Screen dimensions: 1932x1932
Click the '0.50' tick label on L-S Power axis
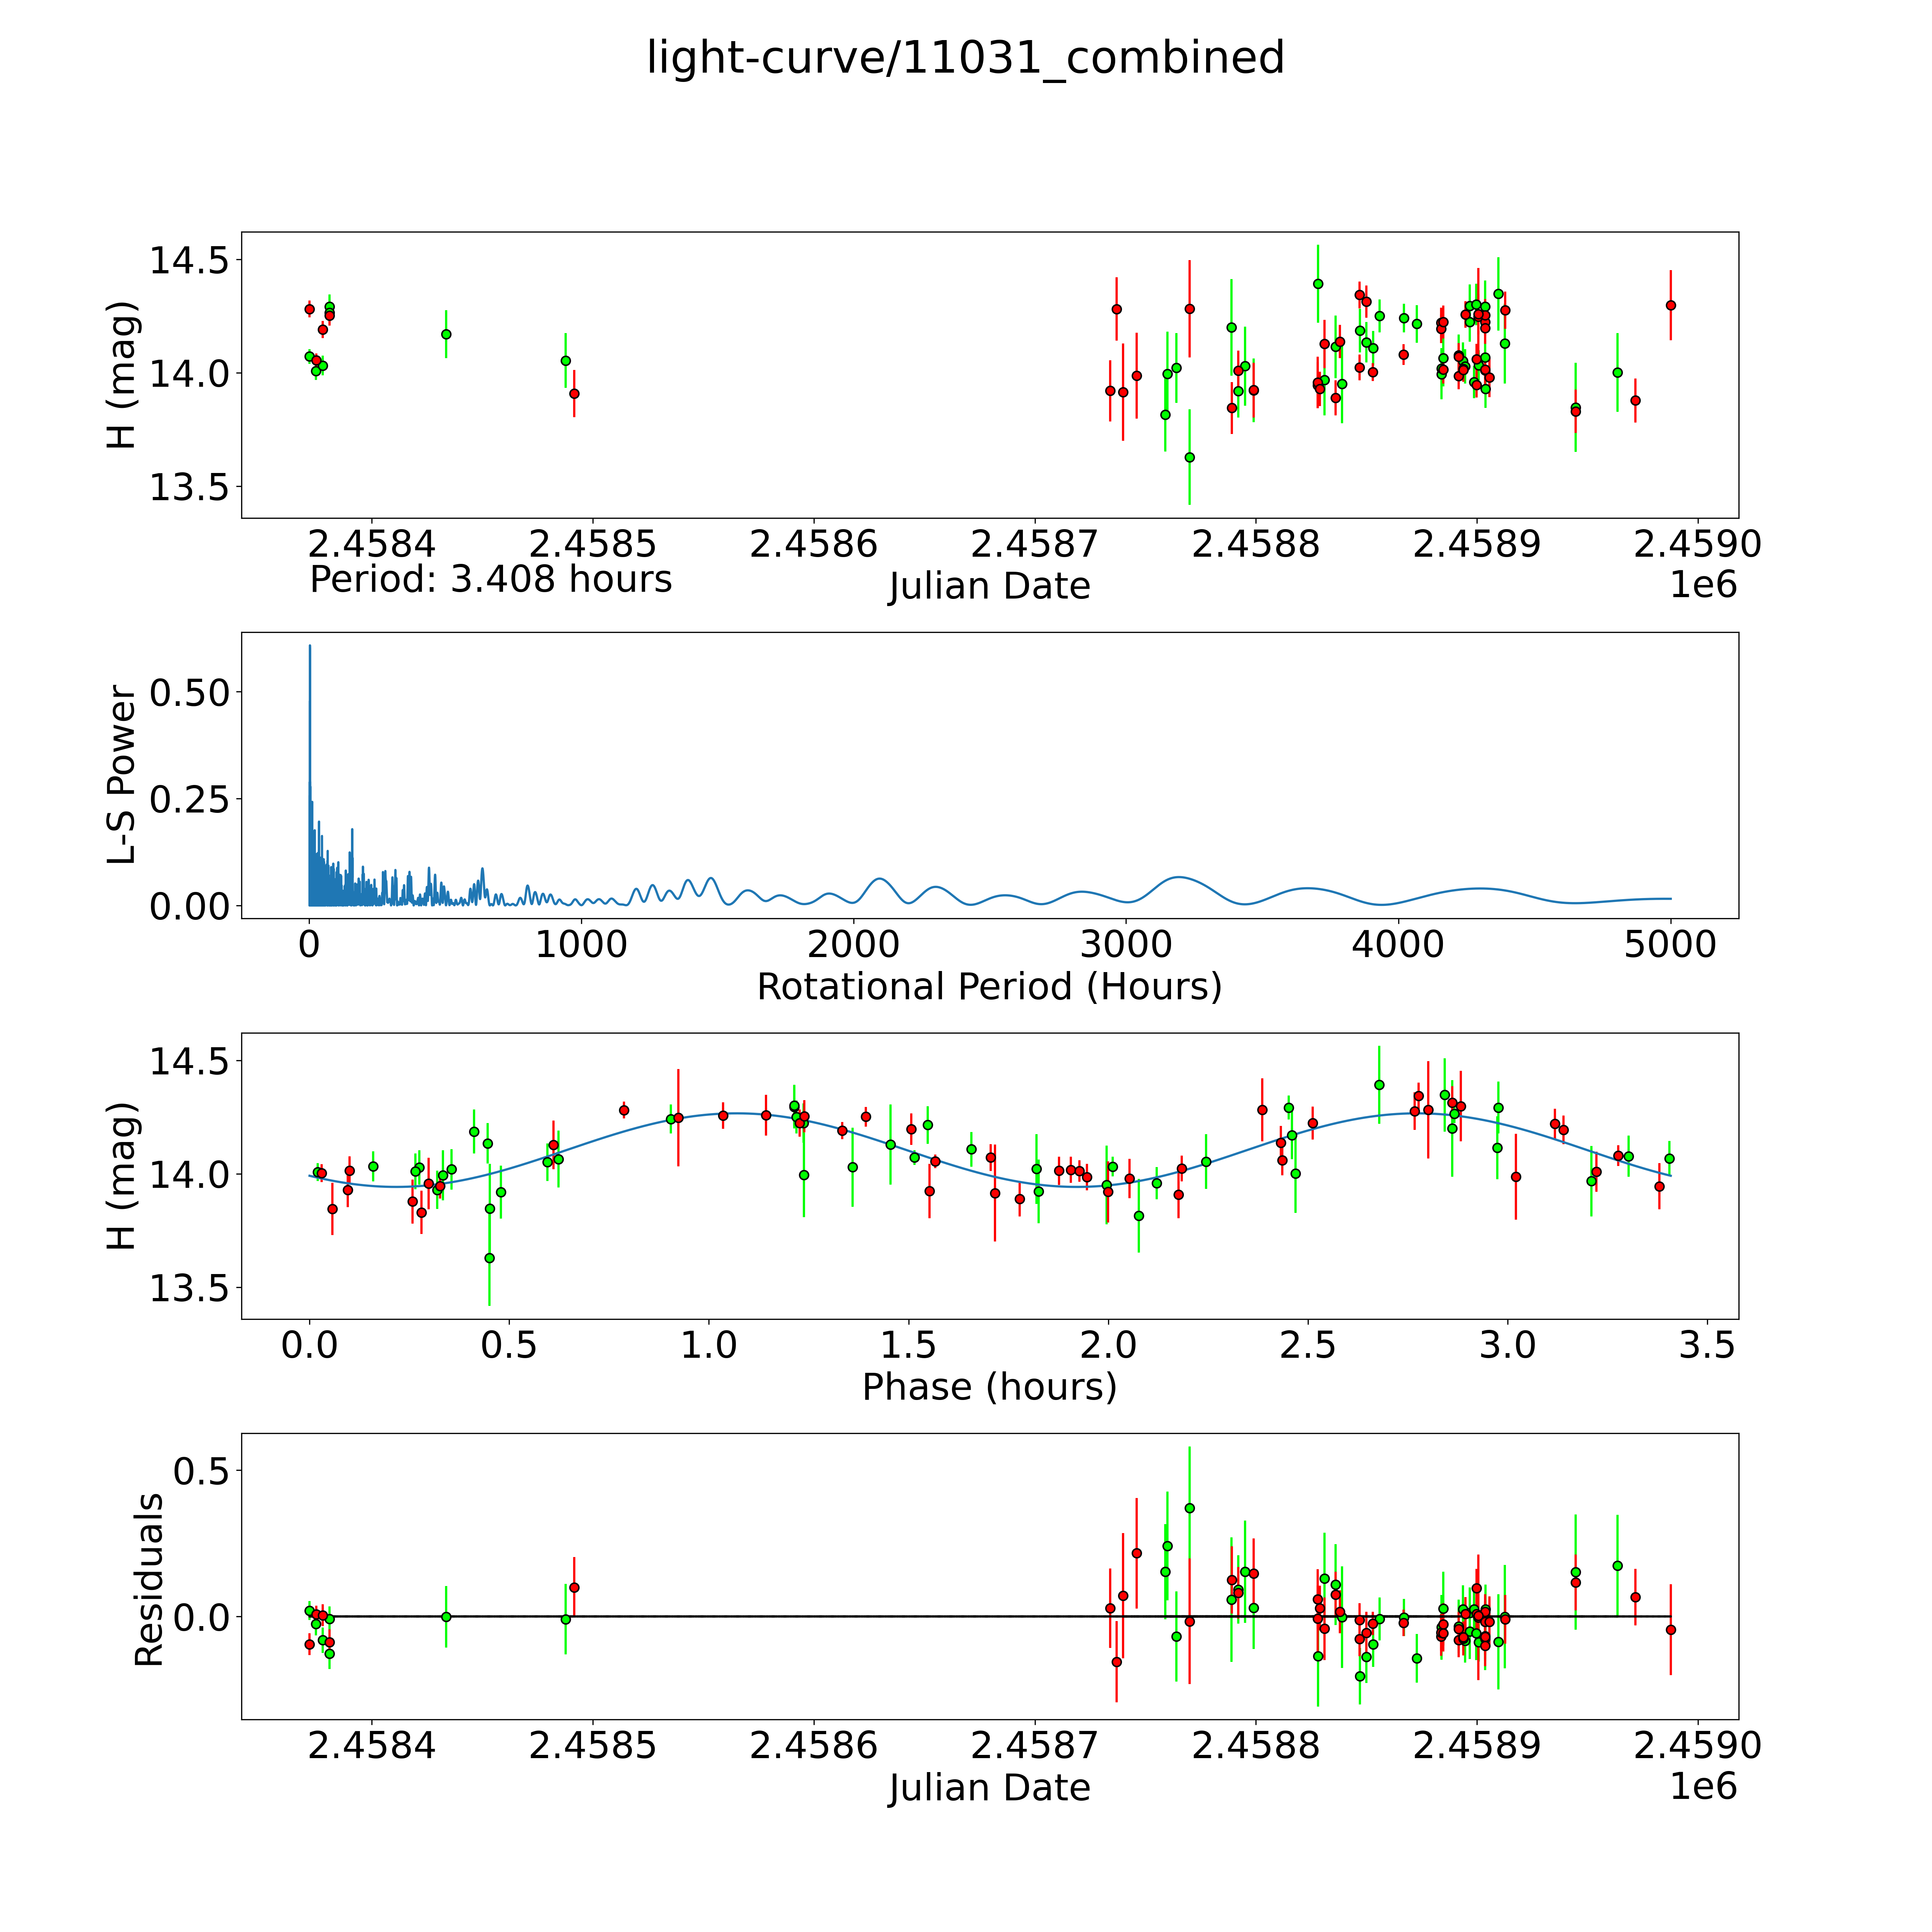click(190, 692)
